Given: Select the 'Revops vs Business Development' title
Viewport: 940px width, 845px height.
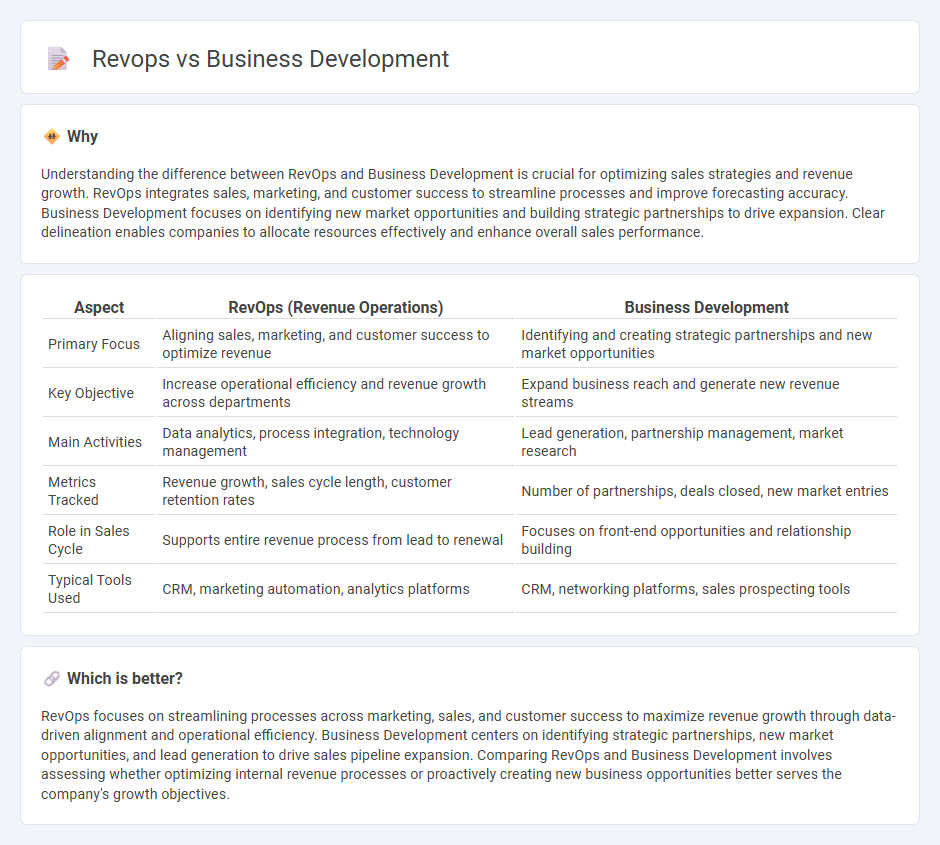Looking at the screenshot, I should click(270, 59).
